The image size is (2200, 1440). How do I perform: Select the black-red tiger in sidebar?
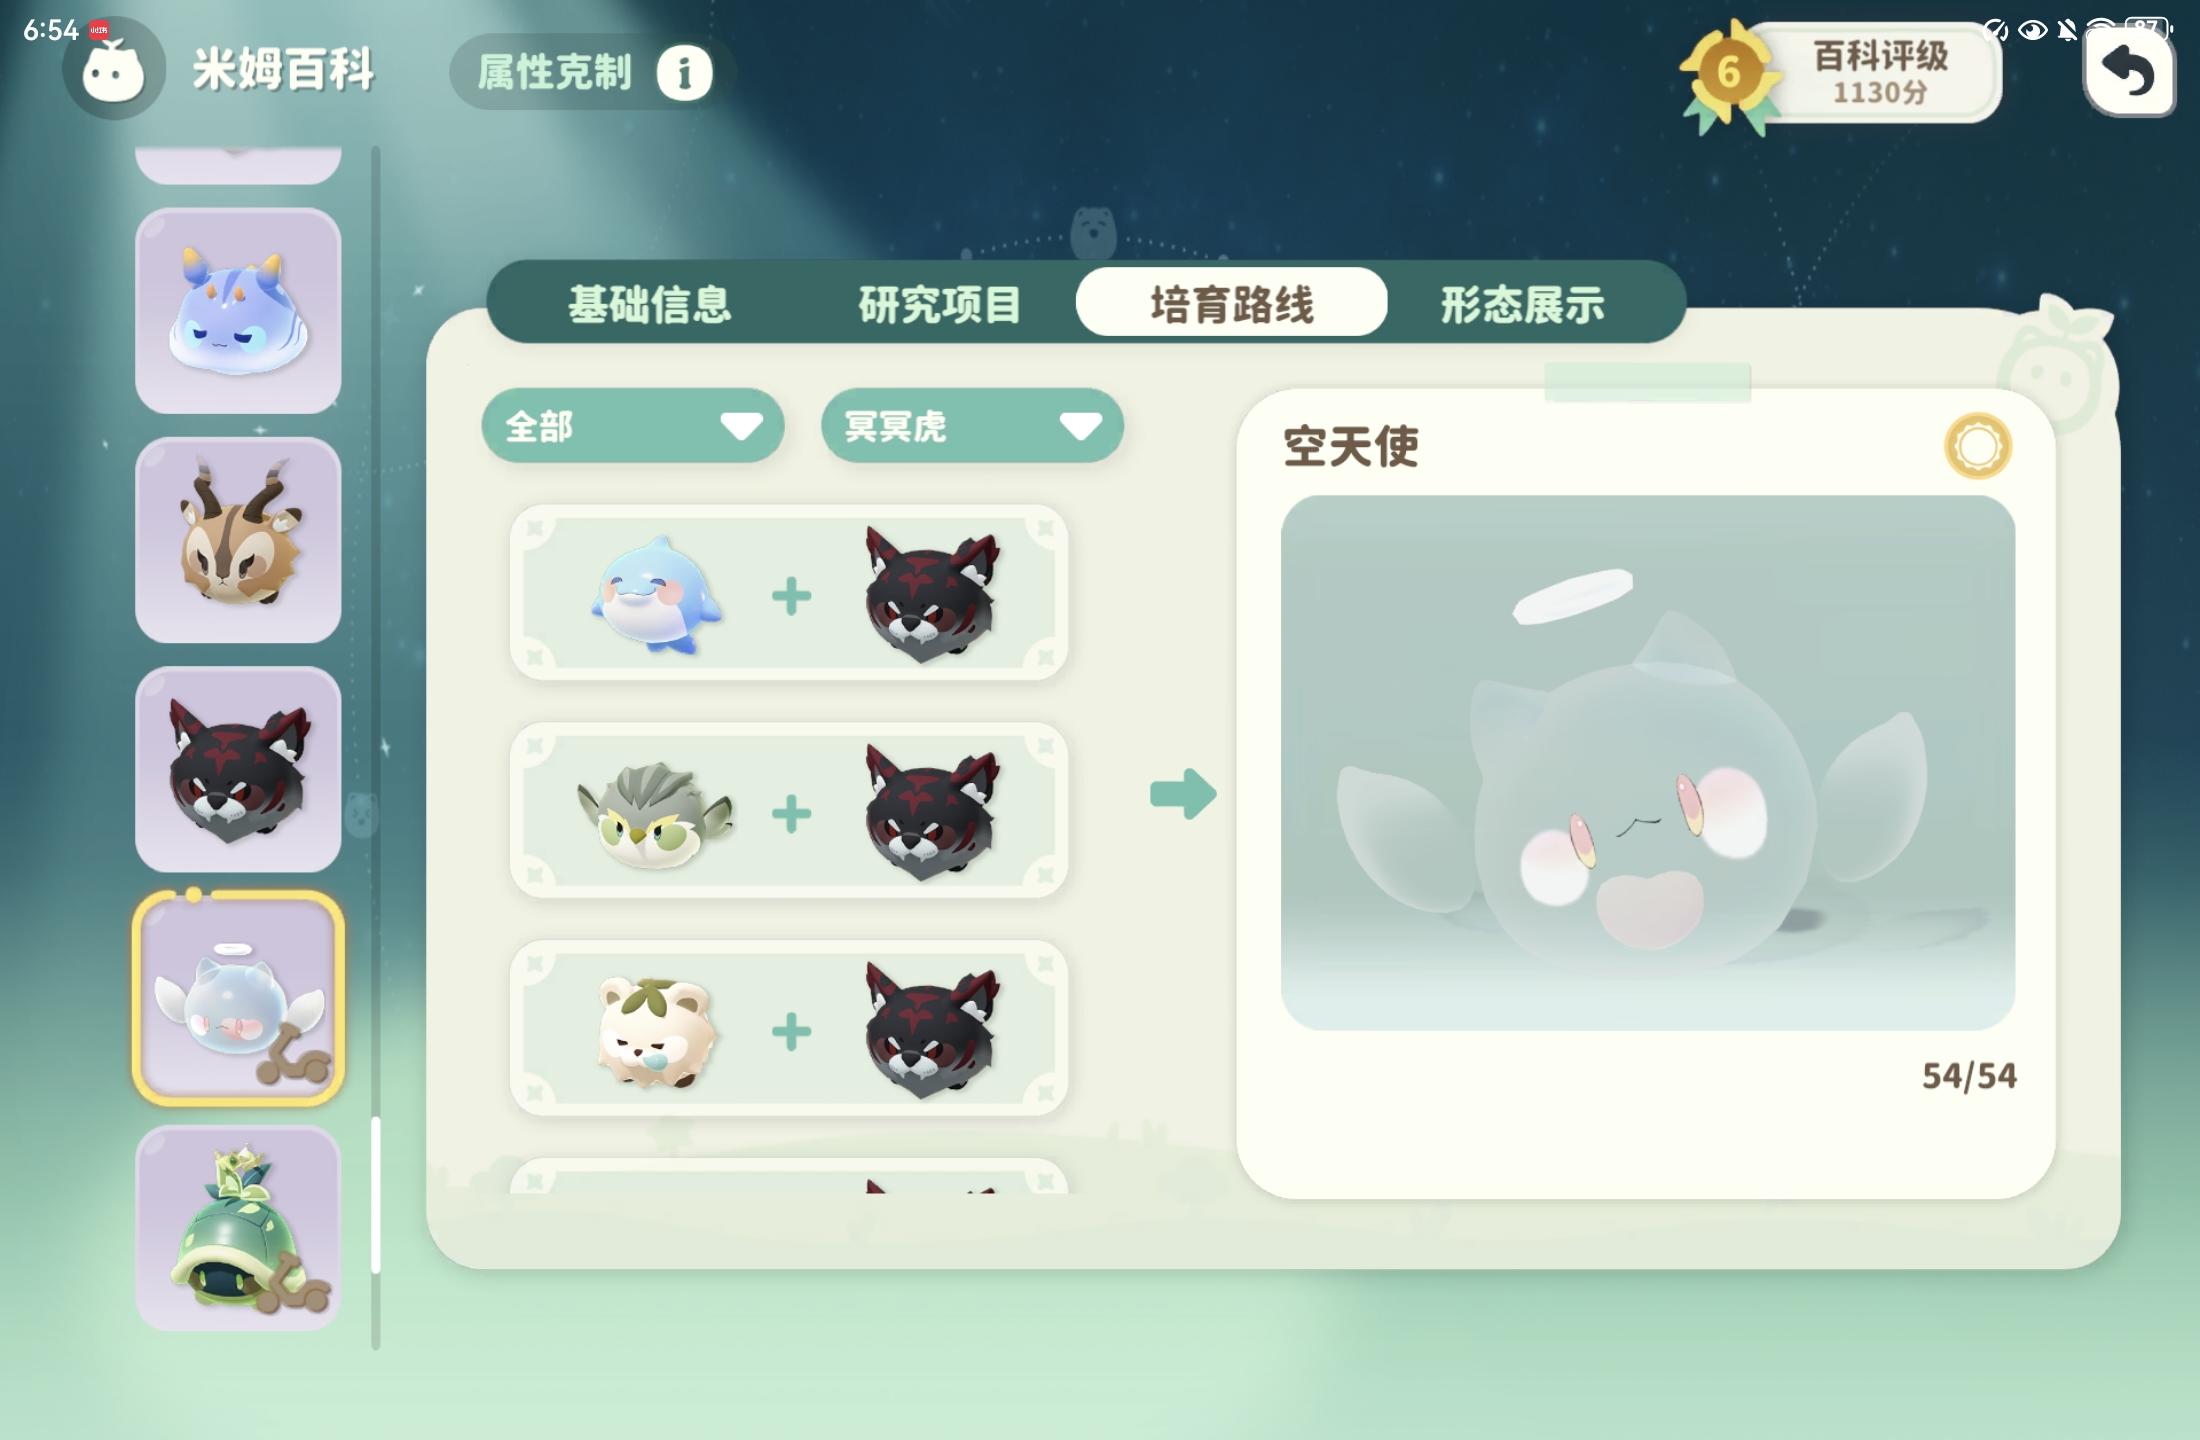(238, 769)
